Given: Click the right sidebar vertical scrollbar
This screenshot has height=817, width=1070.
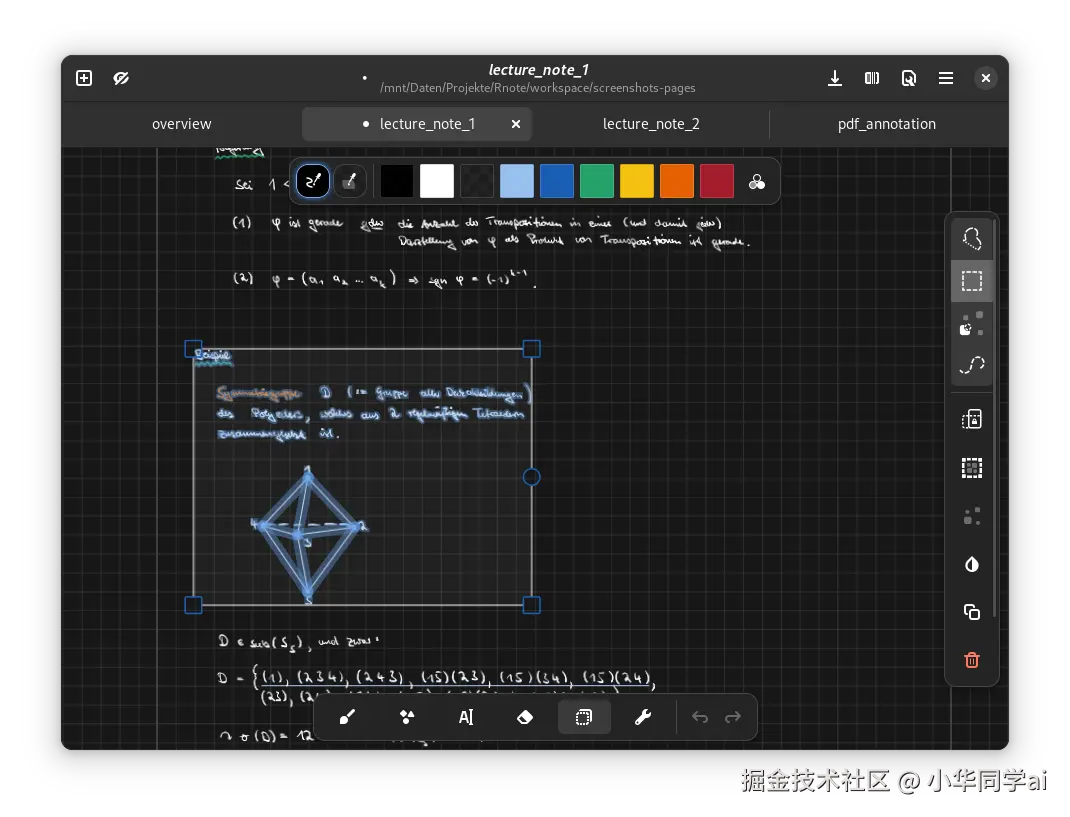Looking at the screenshot, I should tap(995, 418).
